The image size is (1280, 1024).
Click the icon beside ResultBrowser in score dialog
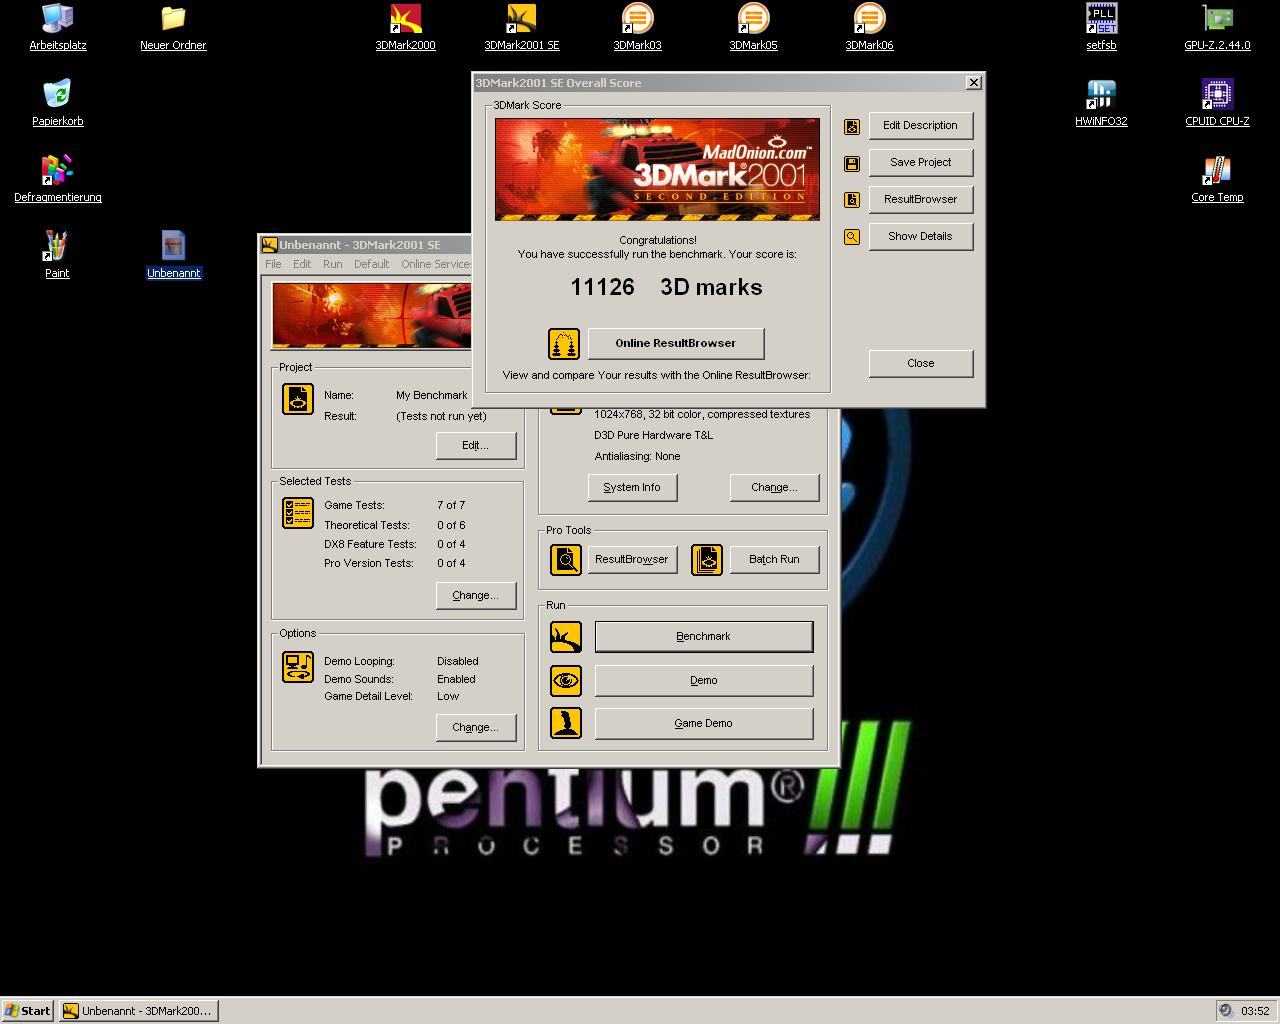click(x=852, y=200)
